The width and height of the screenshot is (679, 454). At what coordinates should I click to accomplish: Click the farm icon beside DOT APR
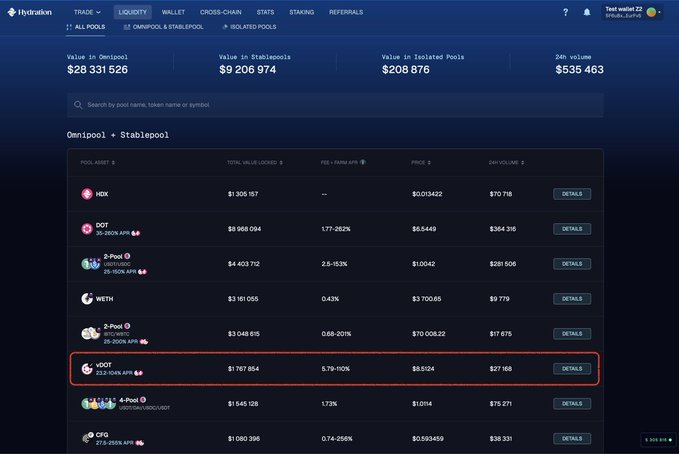pos(136,233)
